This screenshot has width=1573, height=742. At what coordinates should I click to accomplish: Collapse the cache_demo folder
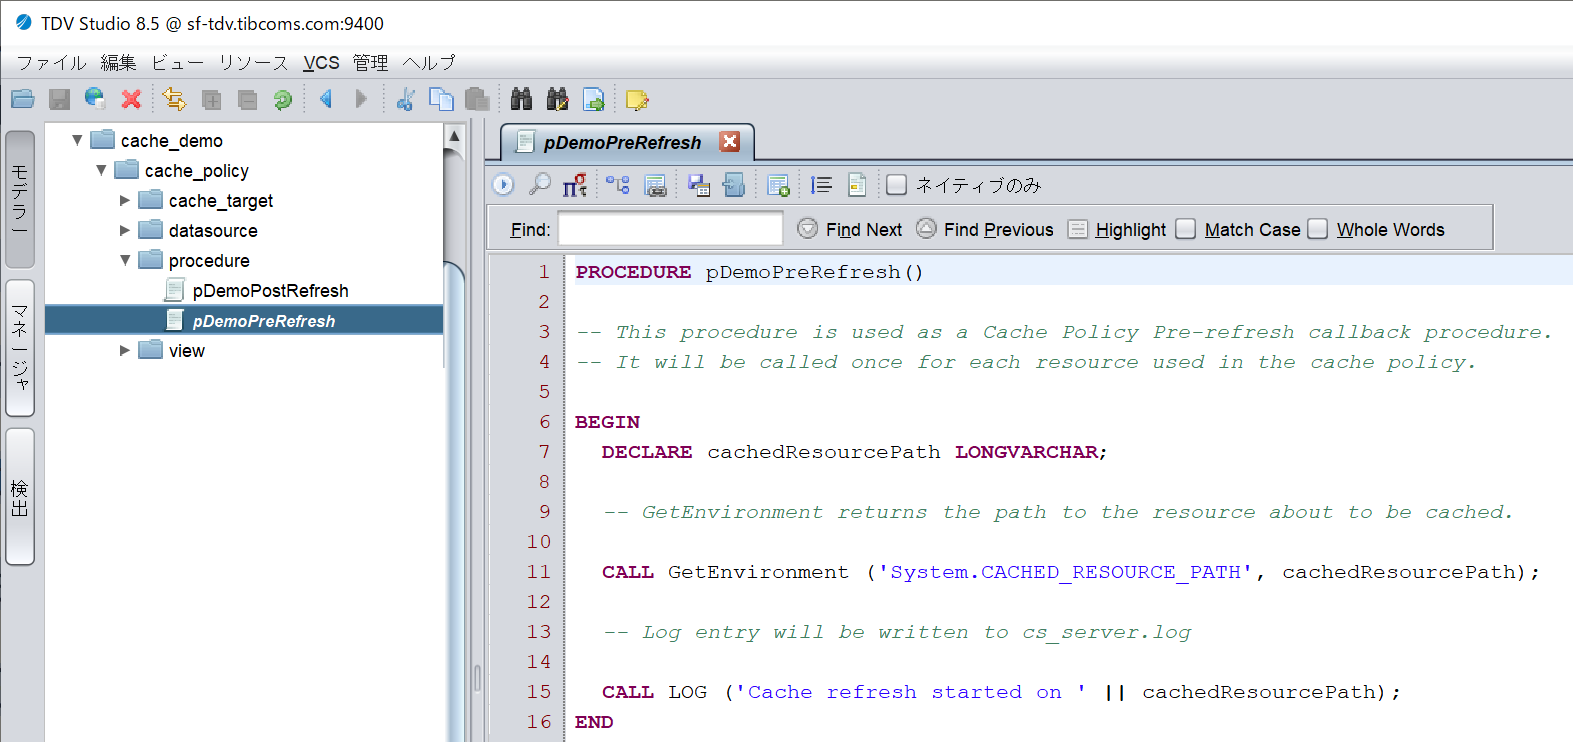coord(77,141)
